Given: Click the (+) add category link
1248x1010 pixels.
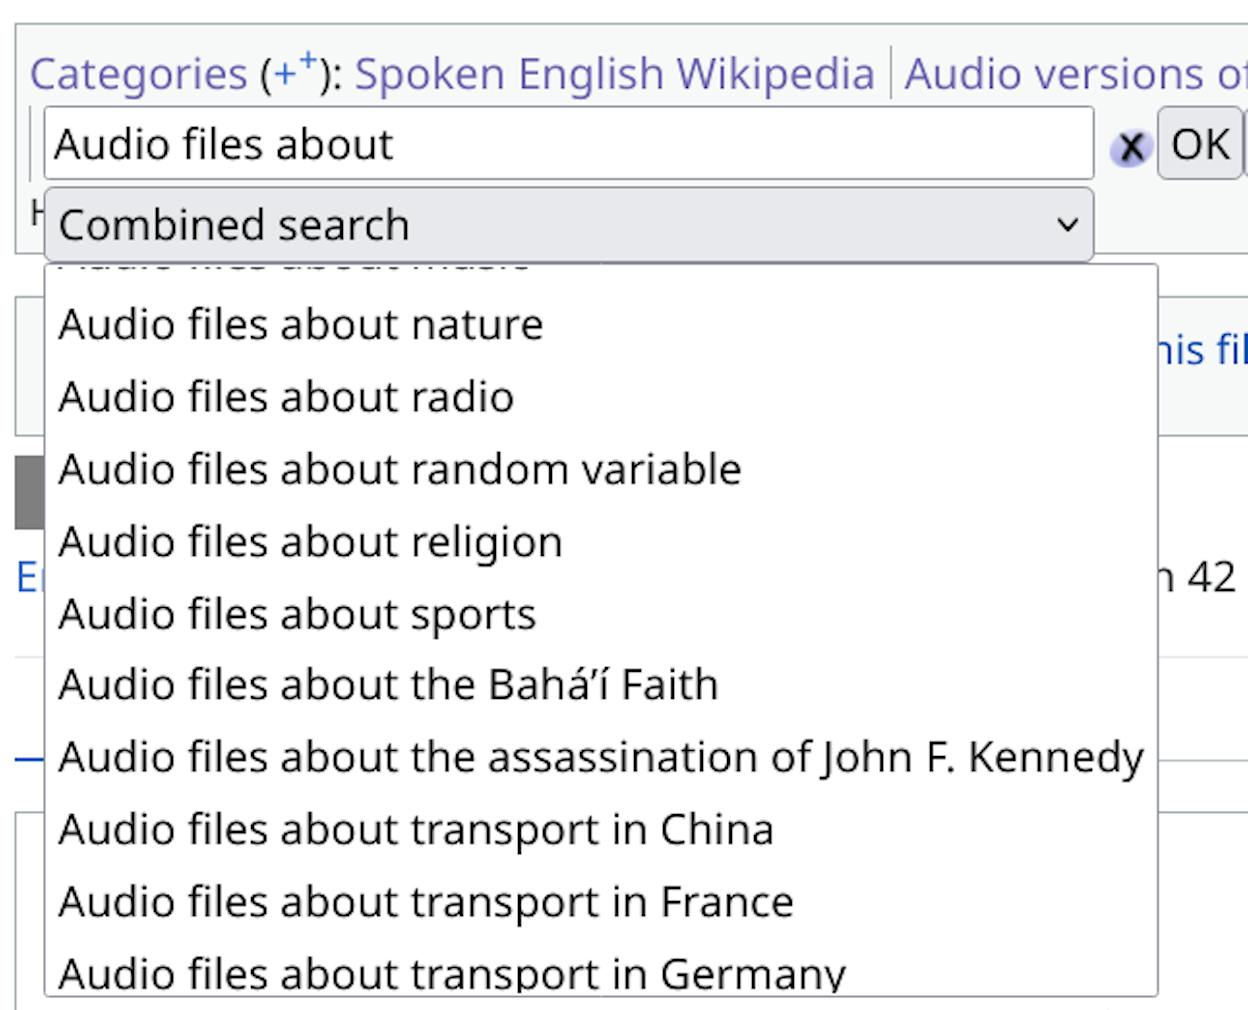Looking at the screenshot, I should 297,72.
